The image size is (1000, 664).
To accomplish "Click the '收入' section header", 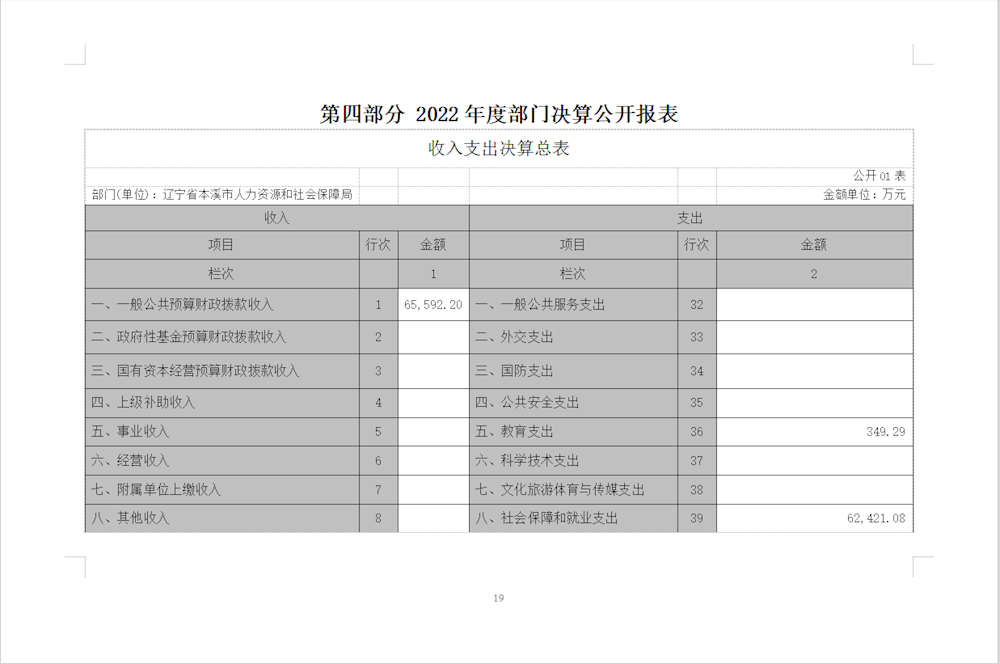I will tap(277, 218).
